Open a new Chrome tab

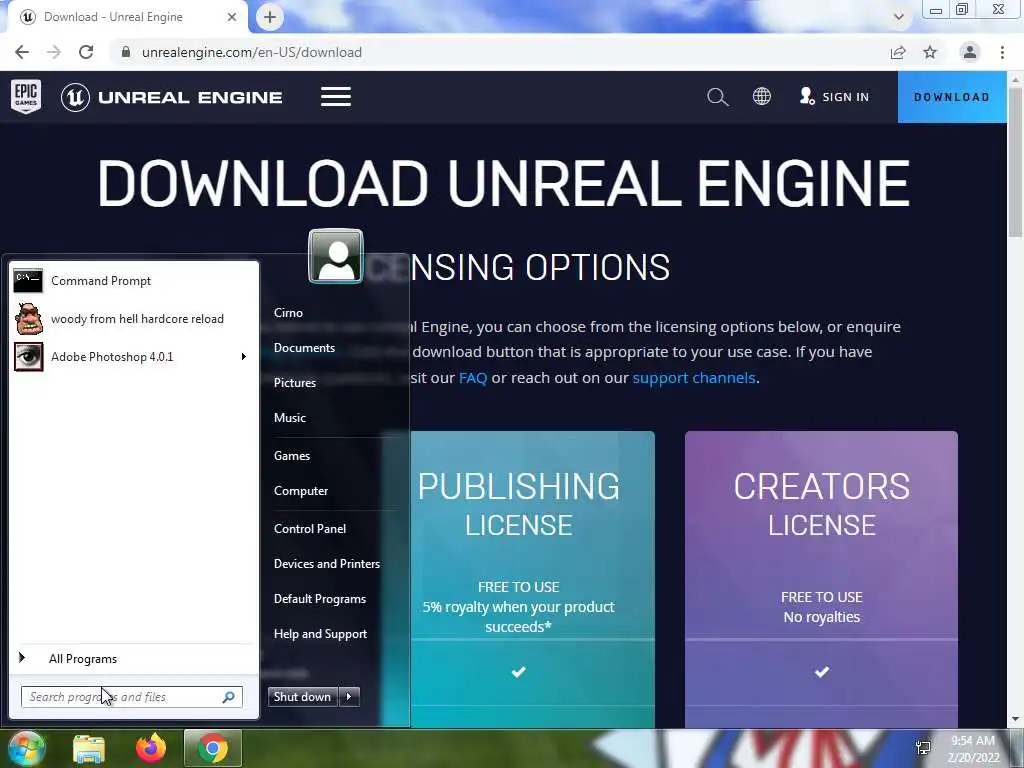(x=270, y=17)
